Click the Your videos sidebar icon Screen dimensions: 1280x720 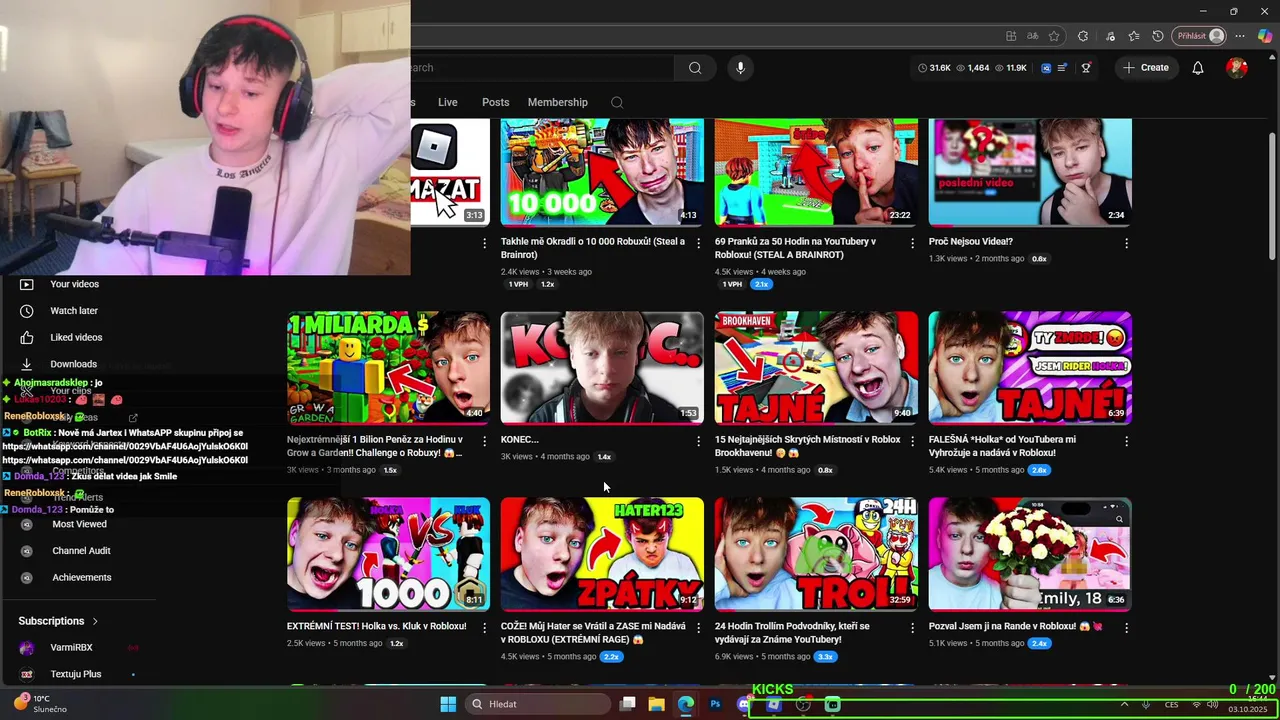(x=27, y=284)
